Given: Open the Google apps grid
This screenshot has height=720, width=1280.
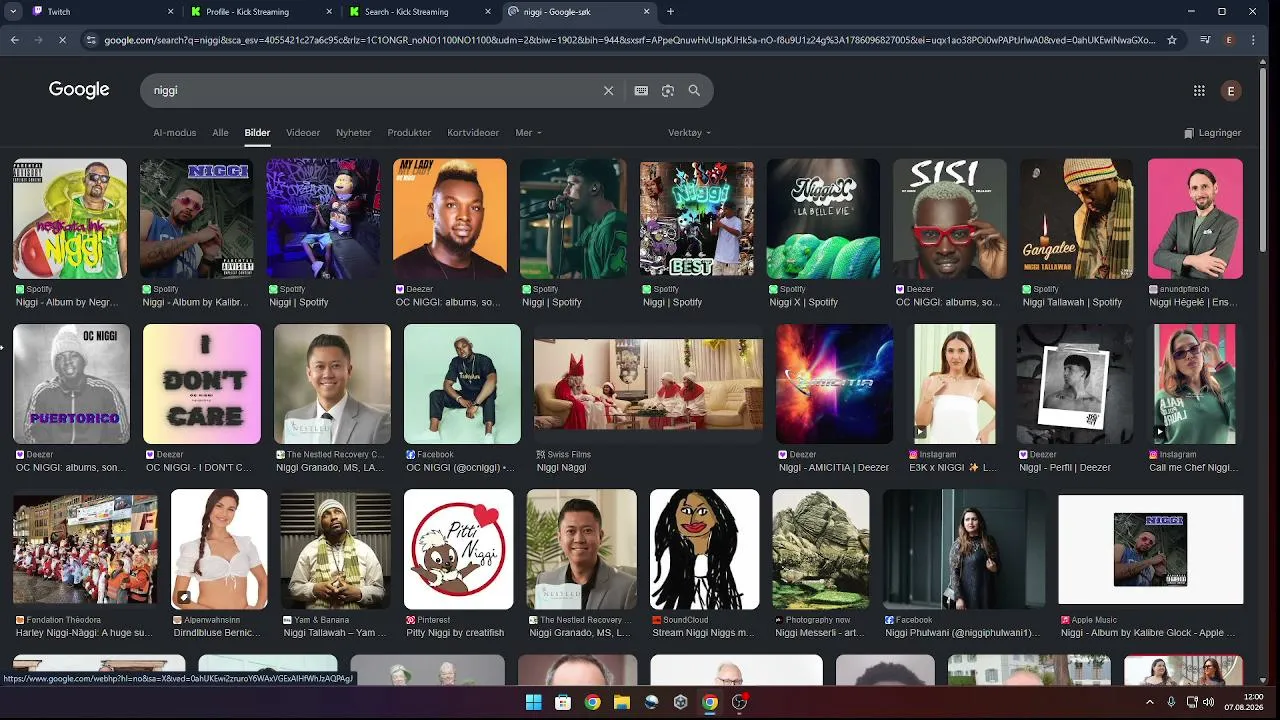Looking at the screenshot, I should click(1199, 91).
